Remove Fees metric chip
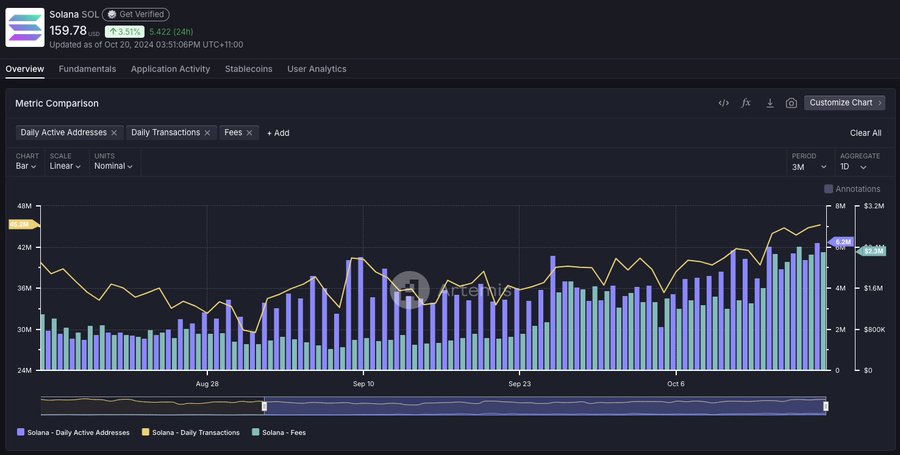The height and width of the screenshot is (455, 900). point(249,133)
